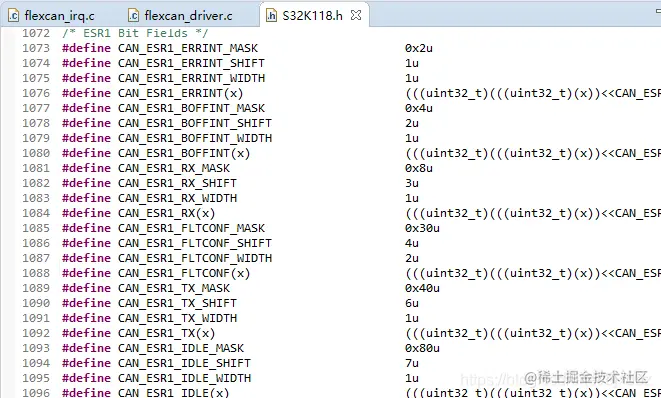This screenshot has width=661, height=398.
Task: Close the S32K118.h tab
Action: click(x=356, y=16)
